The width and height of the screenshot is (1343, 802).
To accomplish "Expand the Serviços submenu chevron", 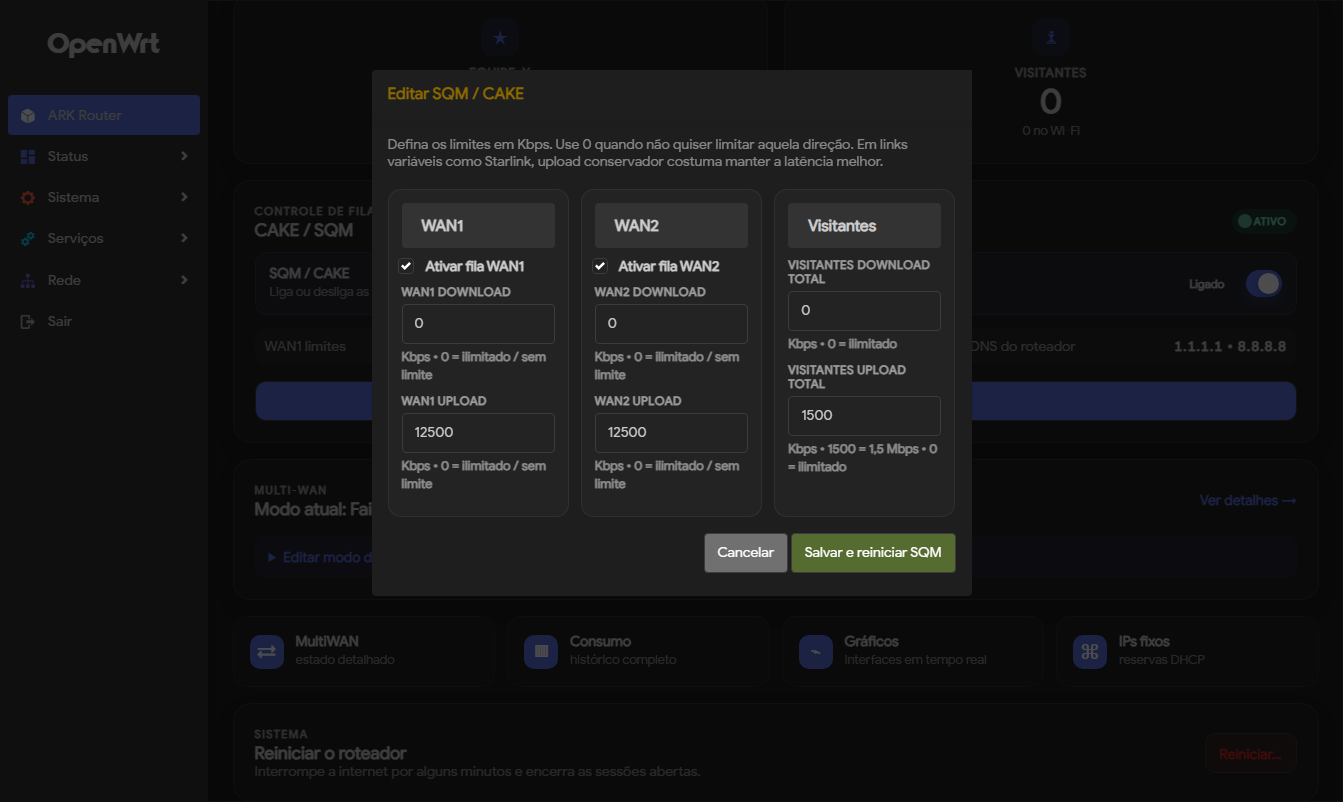I will coord(184,238).
